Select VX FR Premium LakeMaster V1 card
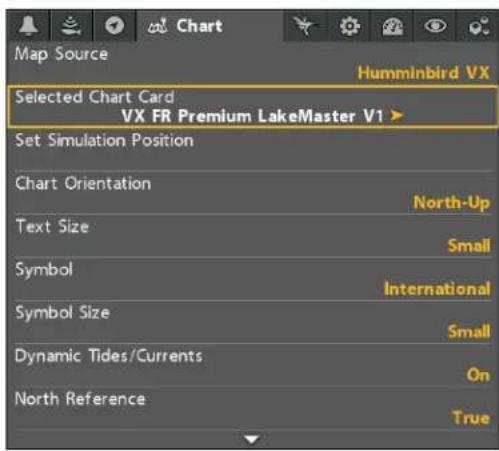This screenshot has height=451, width=499. coord(252,116)
